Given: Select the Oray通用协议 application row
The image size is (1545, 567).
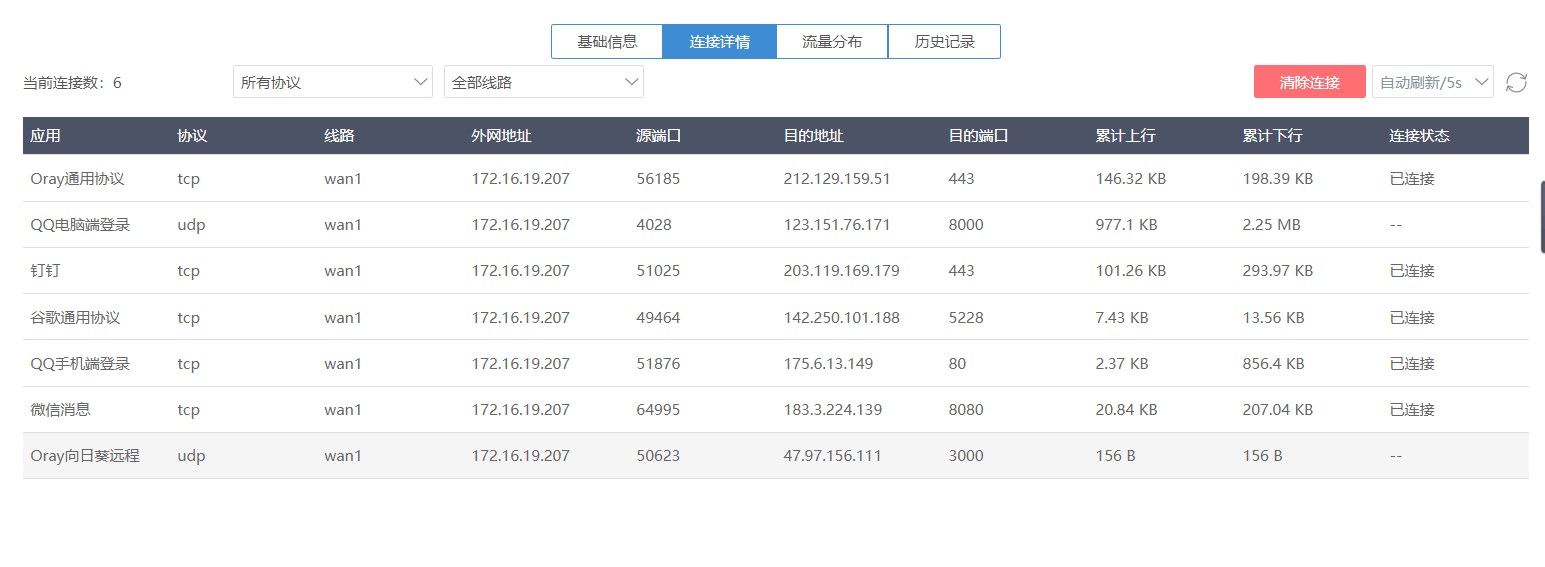Looking at the screenshot, I should click(x=776, y=178).
